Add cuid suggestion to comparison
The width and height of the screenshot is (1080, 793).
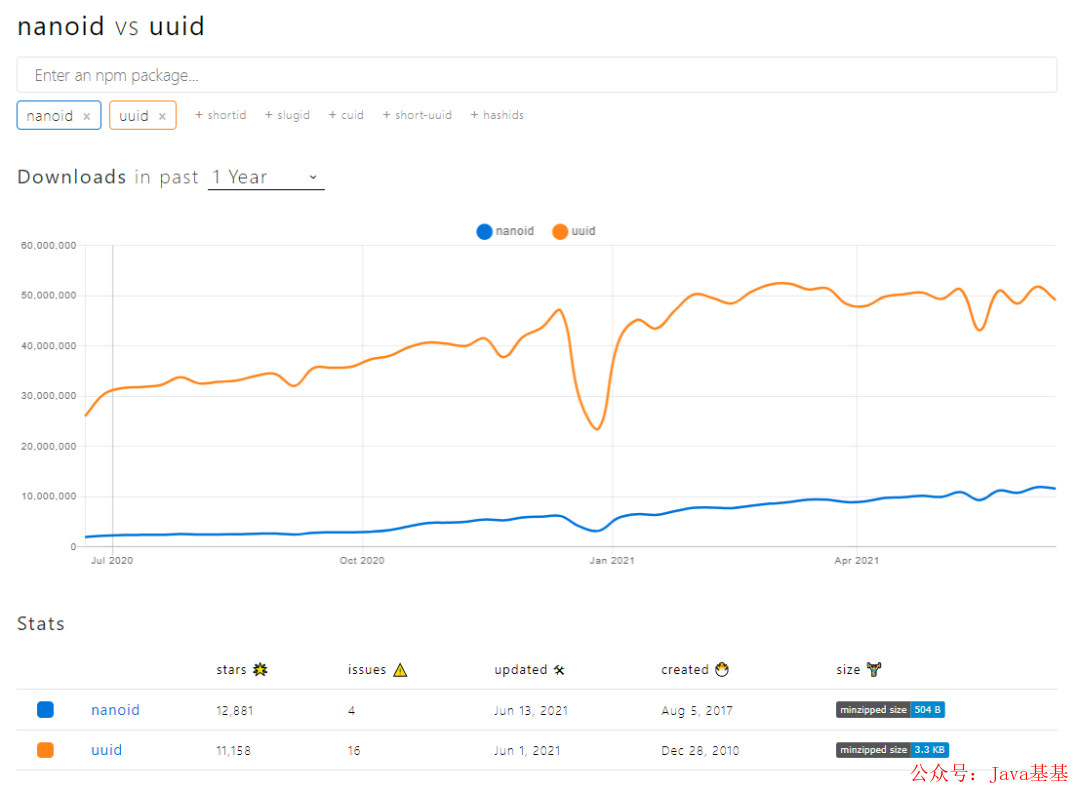(346, 115)
